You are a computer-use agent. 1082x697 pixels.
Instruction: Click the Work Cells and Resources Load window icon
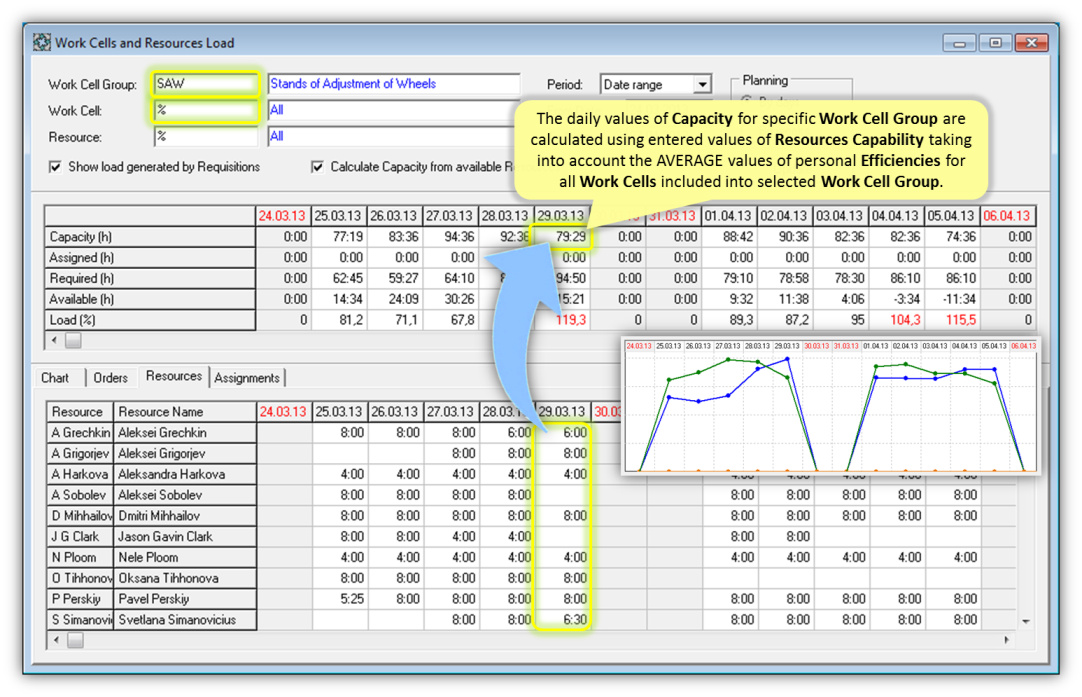42,43
